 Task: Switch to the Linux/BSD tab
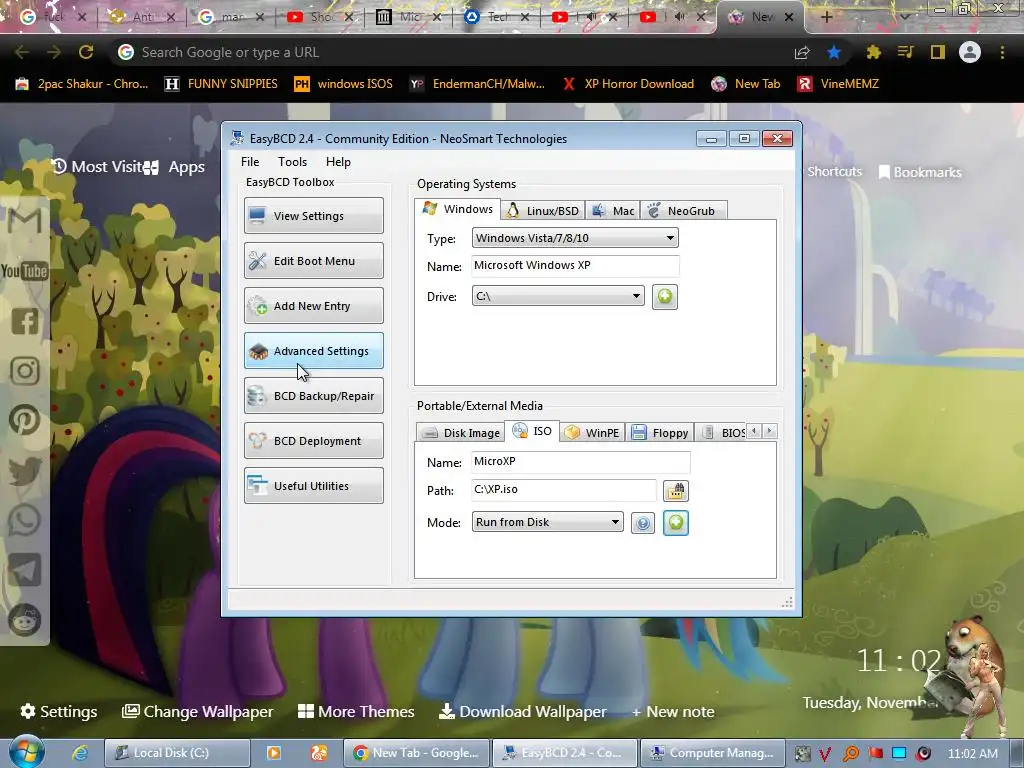[x=543, y=211]
